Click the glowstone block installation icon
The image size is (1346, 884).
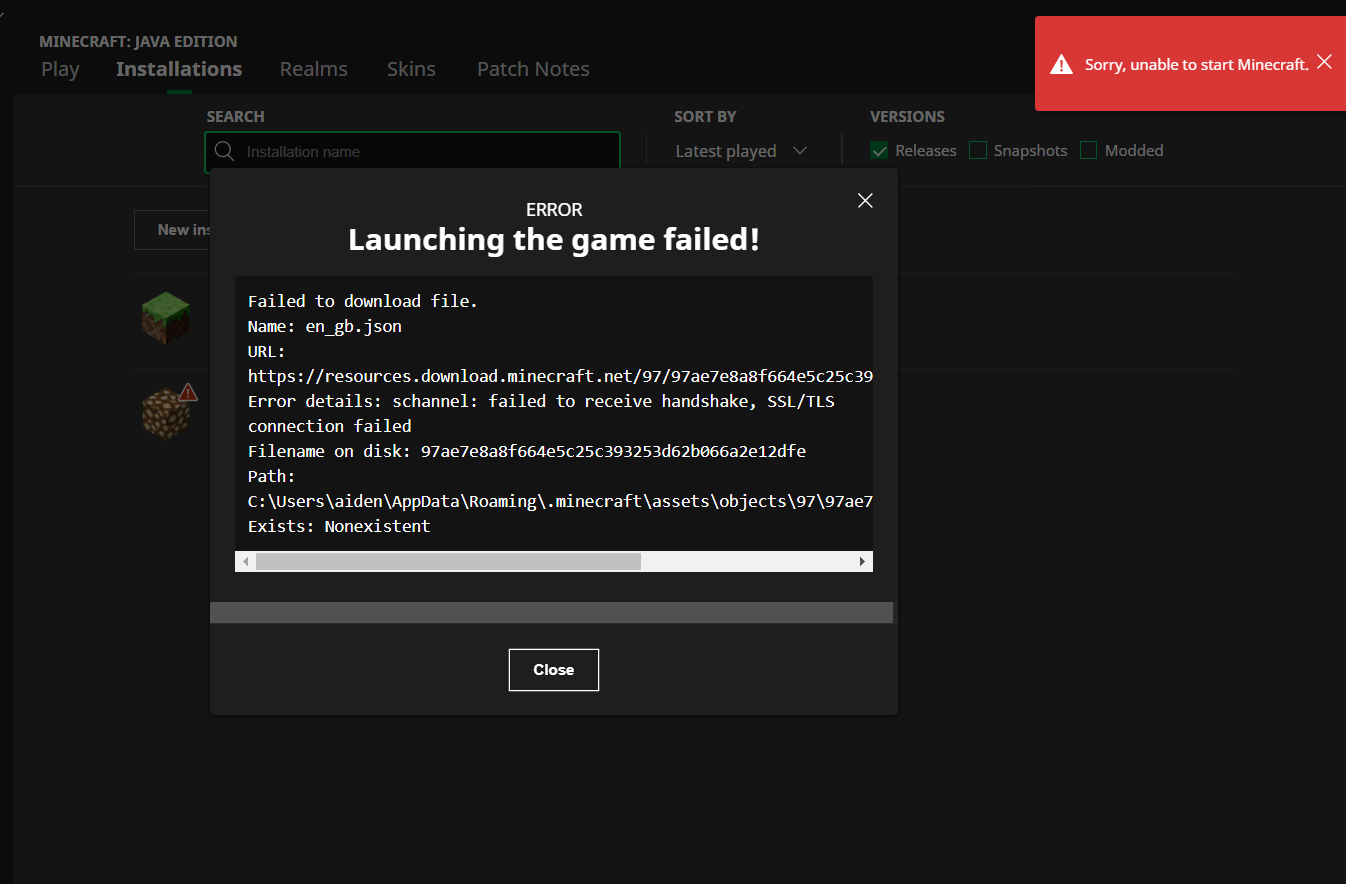[x=165, y=413]
